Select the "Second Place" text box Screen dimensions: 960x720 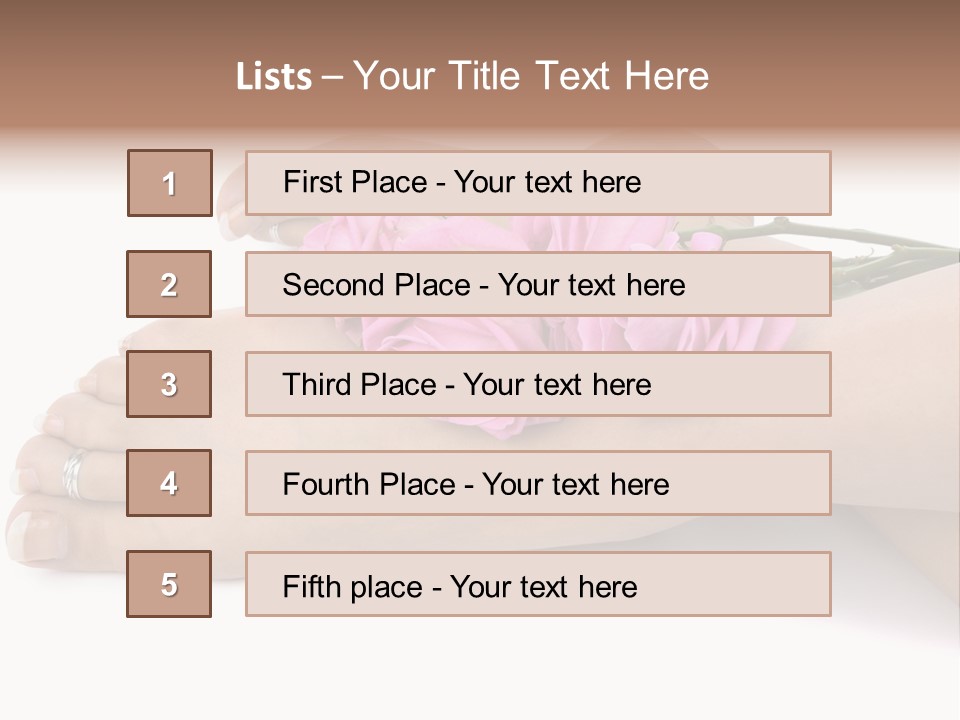pyautogui.click(x=538, y=284)
